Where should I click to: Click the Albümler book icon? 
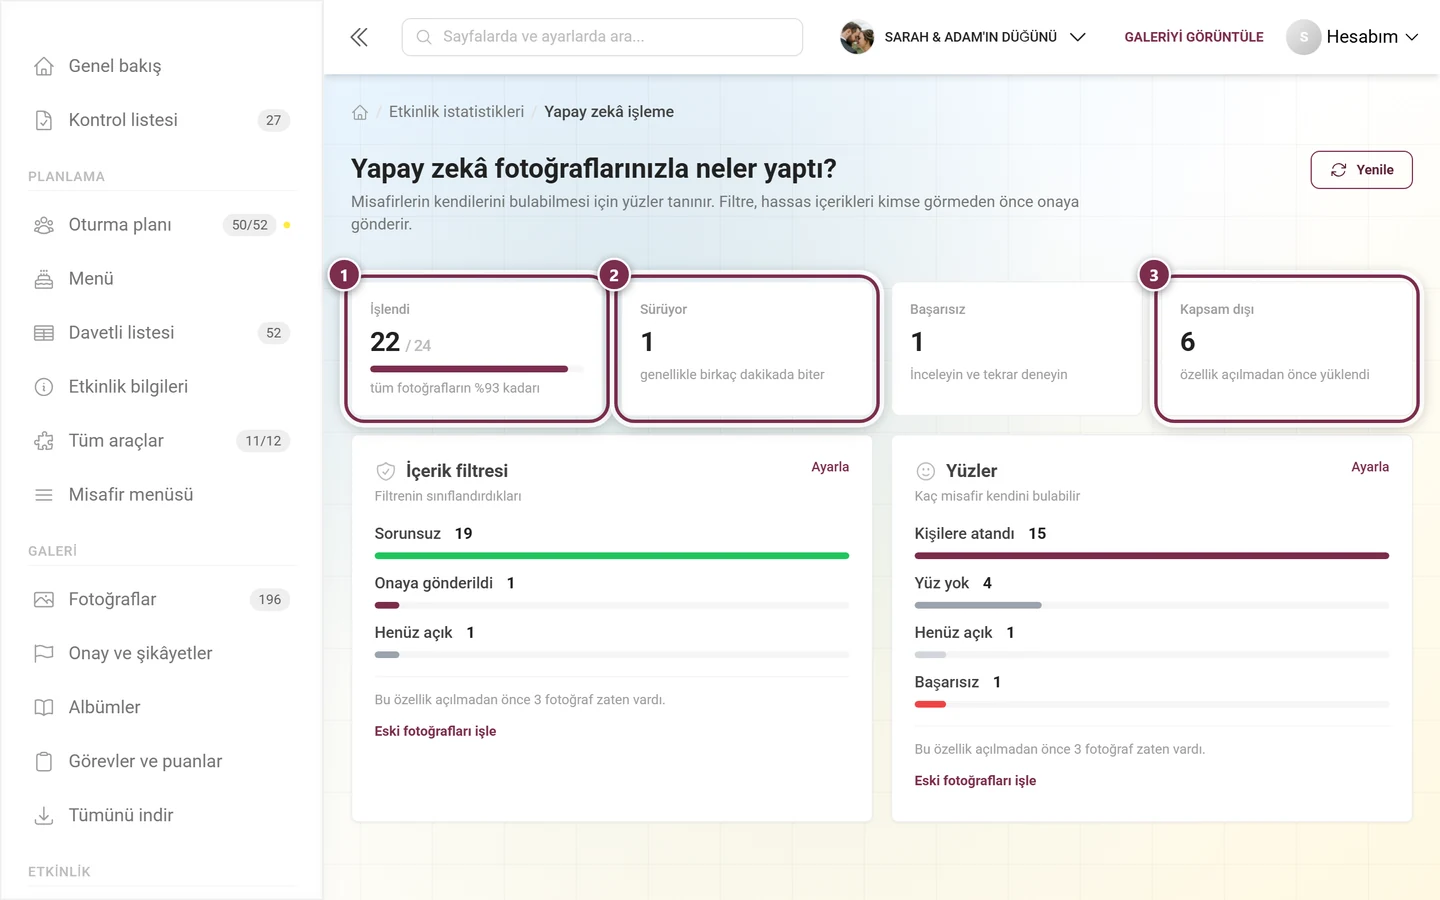tap(44, 708)
